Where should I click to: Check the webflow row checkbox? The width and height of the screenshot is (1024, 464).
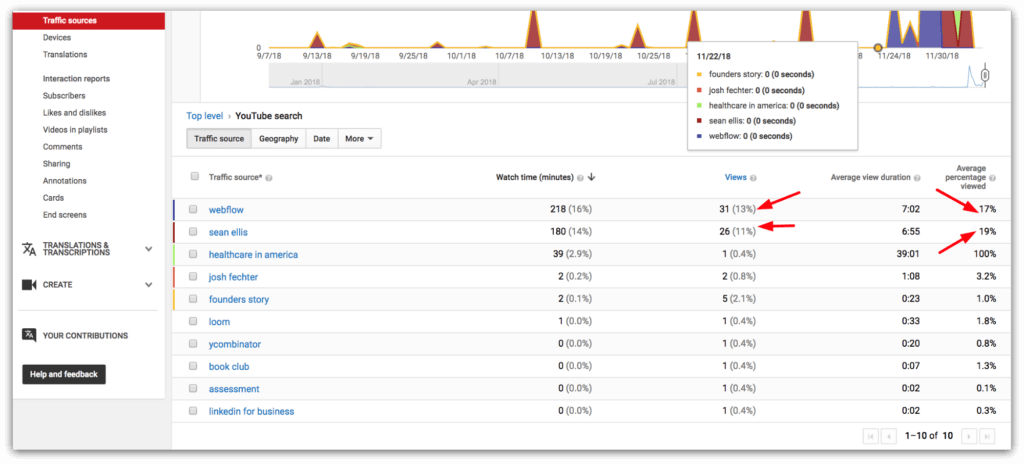pos(193,210)
